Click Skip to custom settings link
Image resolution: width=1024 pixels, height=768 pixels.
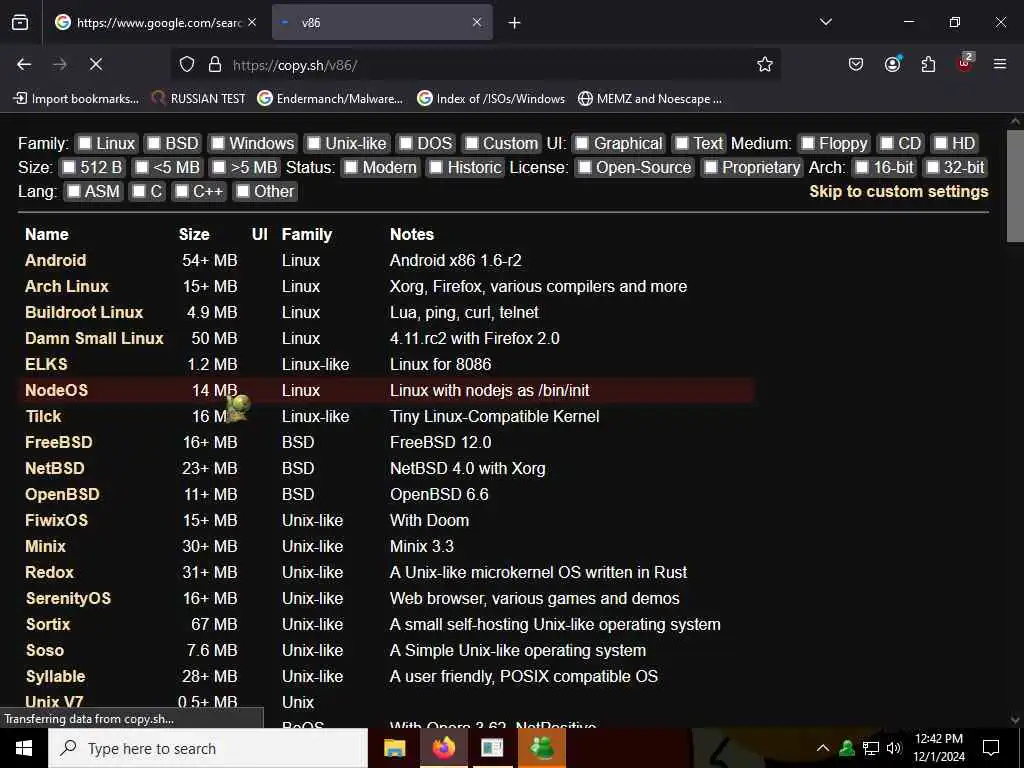coord(899,191)
